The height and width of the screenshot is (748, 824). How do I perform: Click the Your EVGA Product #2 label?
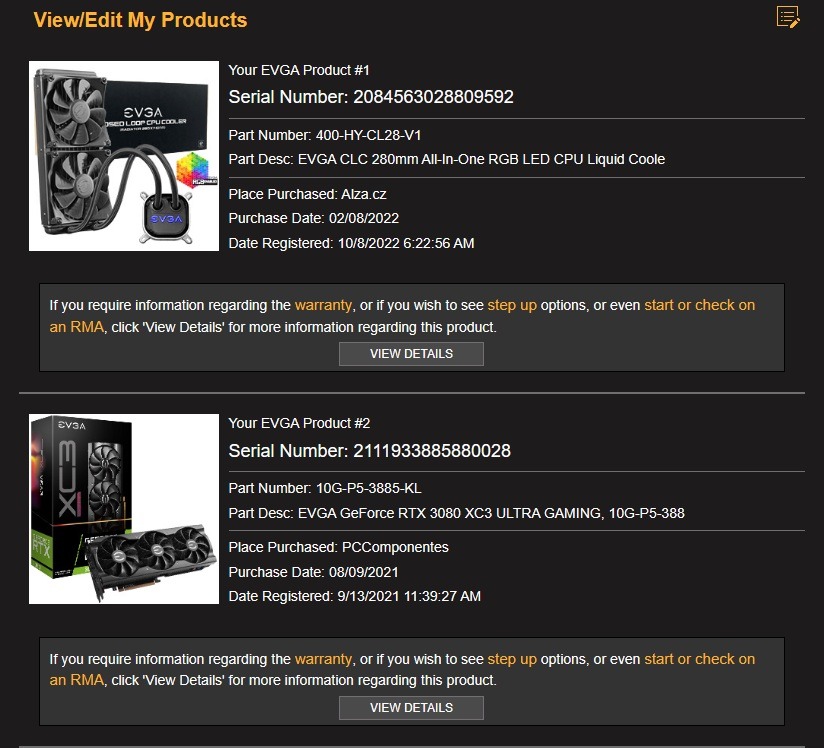tap(299, 423)
